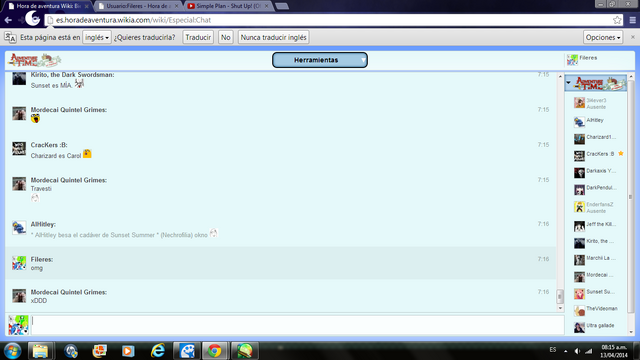Expand the Herramientas dropdown
This screenshot has width=640, height=360.
pos(320,60)
